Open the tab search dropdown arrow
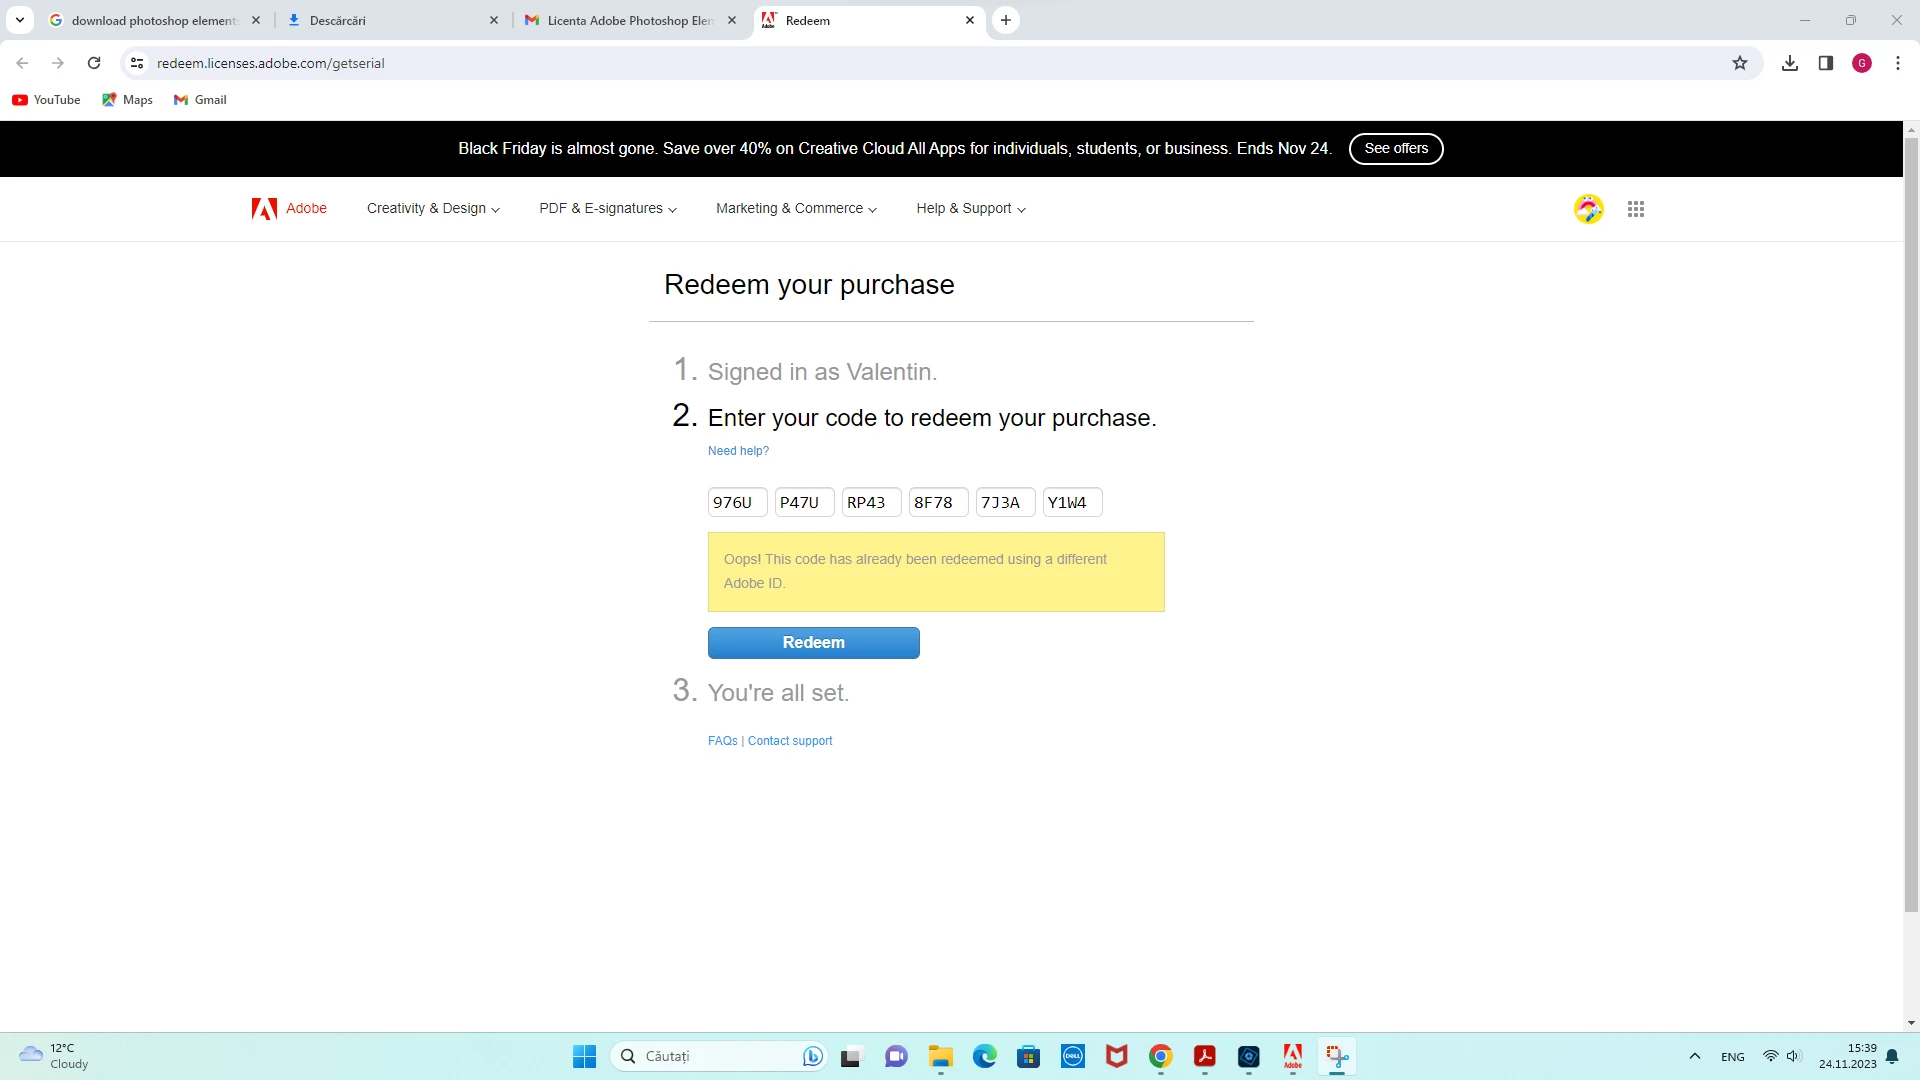The height and width of the screenshot is (1080, 1920). click(20, 20)
